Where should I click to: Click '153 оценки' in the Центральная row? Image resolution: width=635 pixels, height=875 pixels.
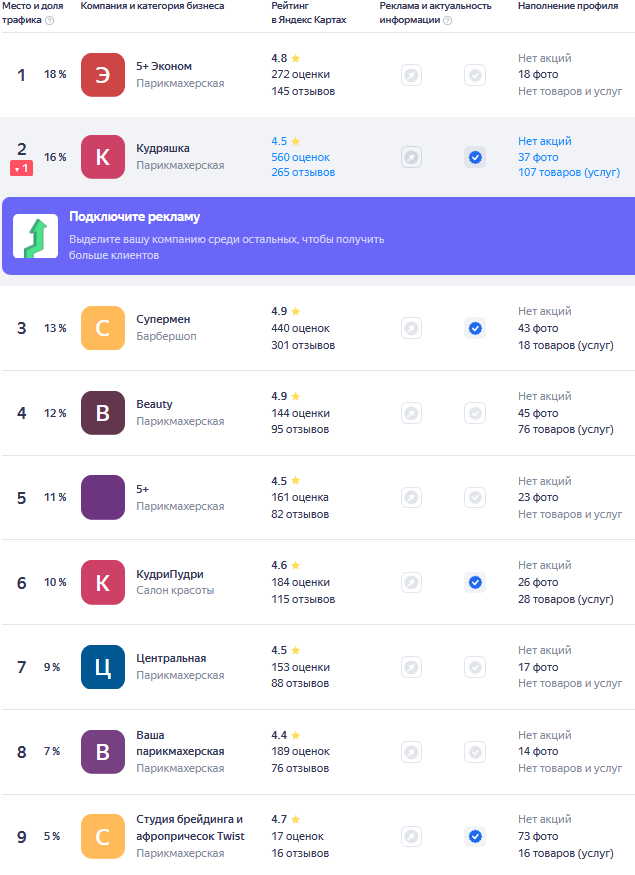(x=300, y=667)
